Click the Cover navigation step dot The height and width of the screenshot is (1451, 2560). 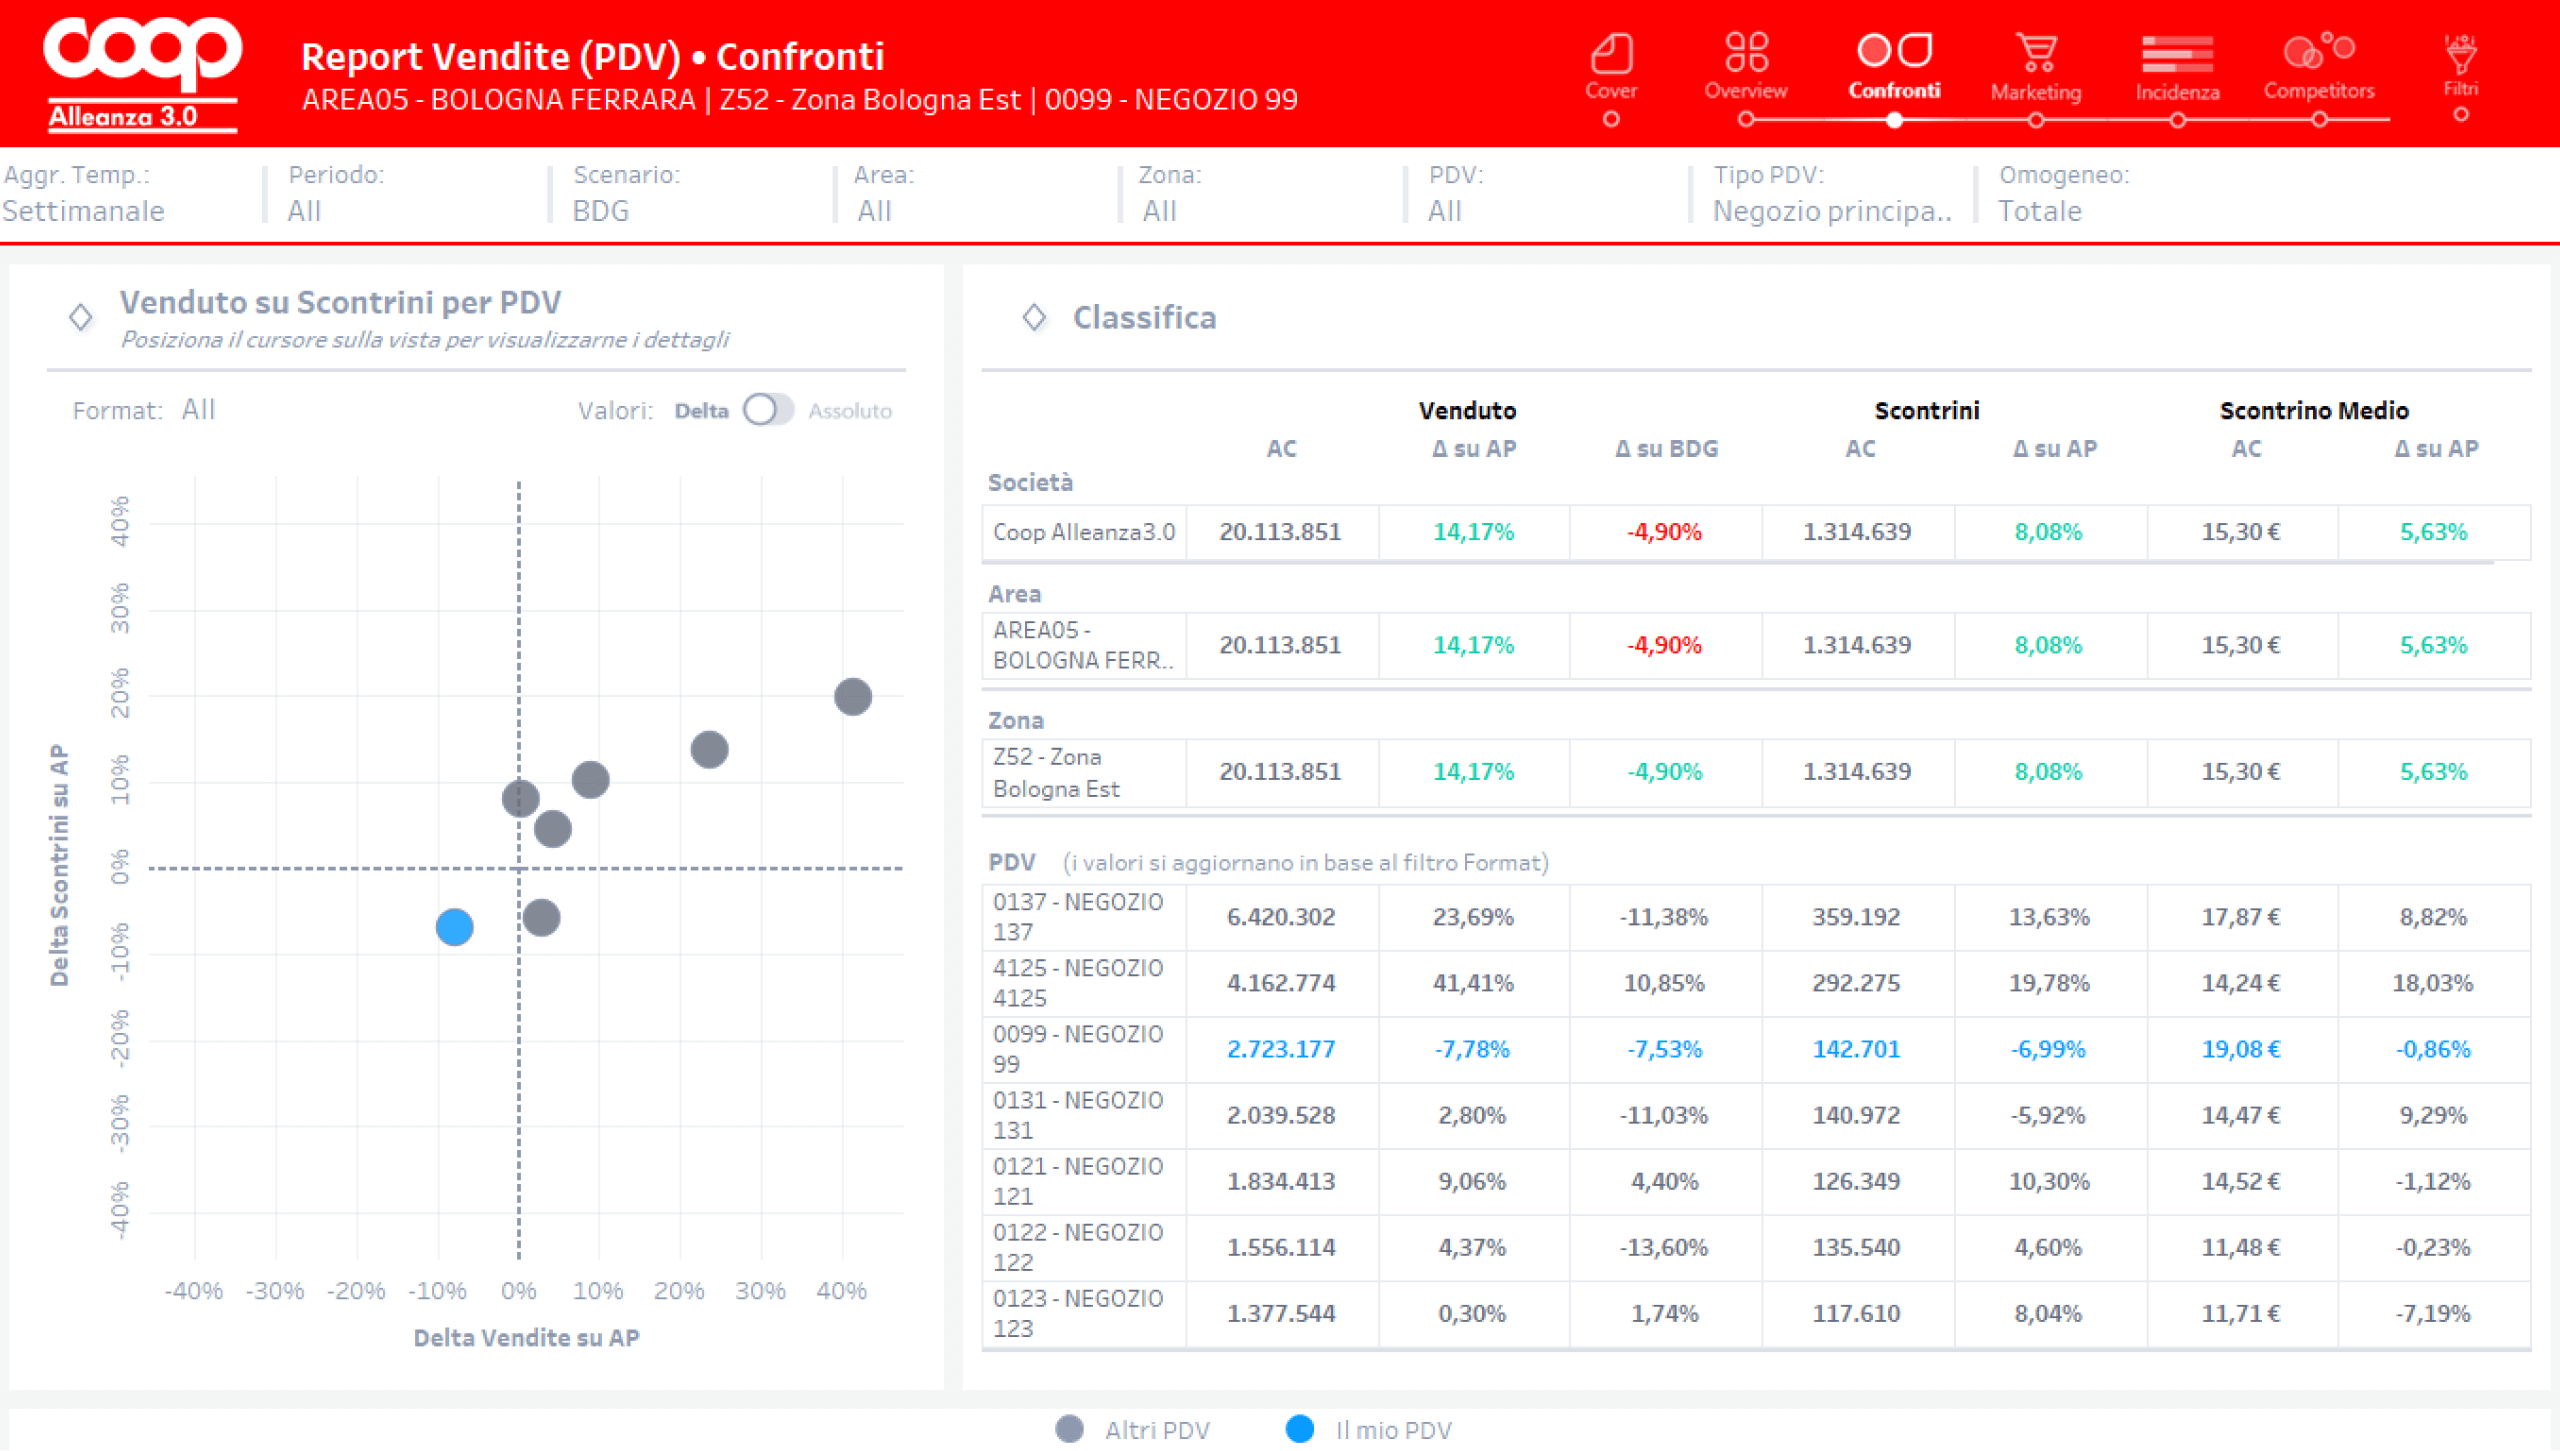point(1611,119)
